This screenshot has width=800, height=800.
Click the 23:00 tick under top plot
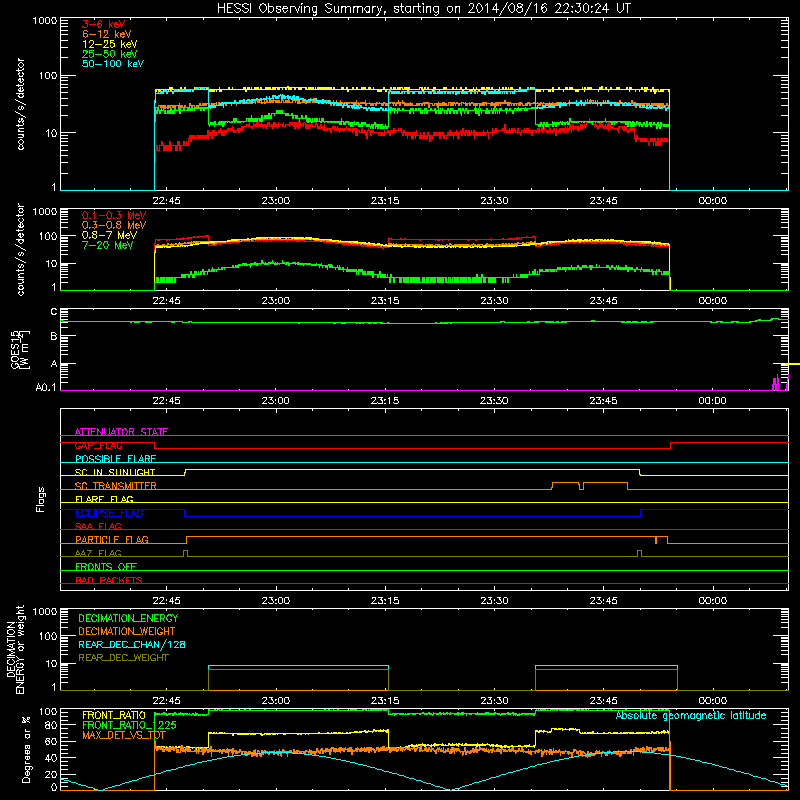276,201
